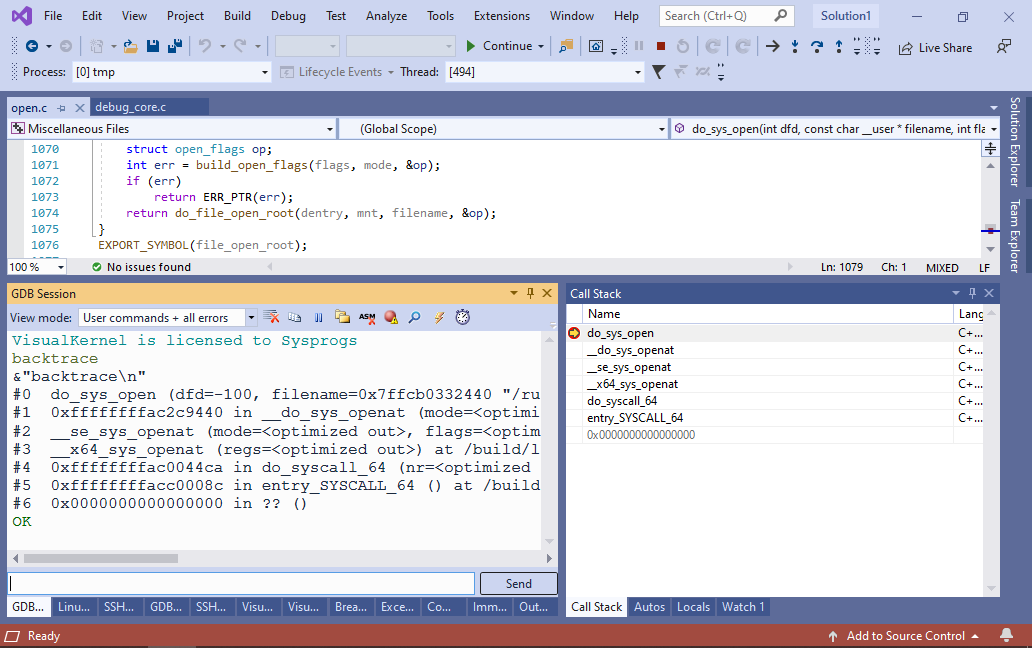
Task: Click the notifications bell in the status bar
Action: pos(1006,635)
